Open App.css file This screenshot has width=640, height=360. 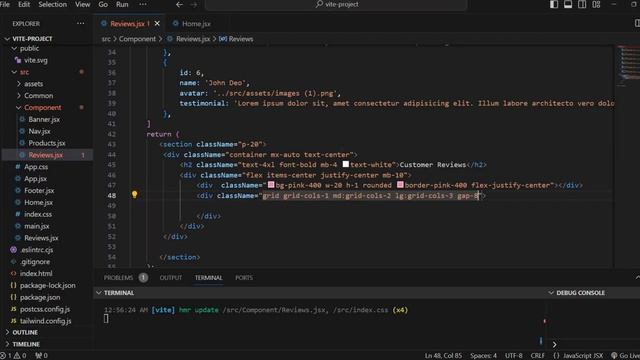36,167
